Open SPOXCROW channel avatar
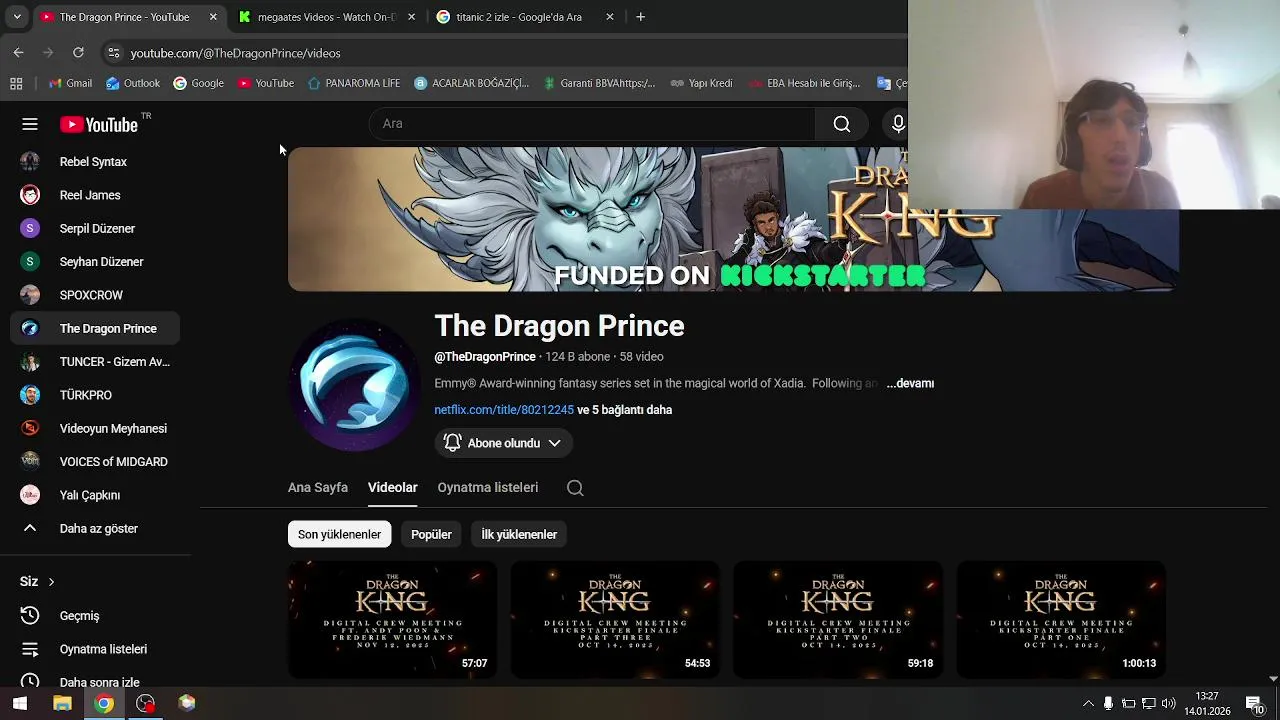 point(30,295)
